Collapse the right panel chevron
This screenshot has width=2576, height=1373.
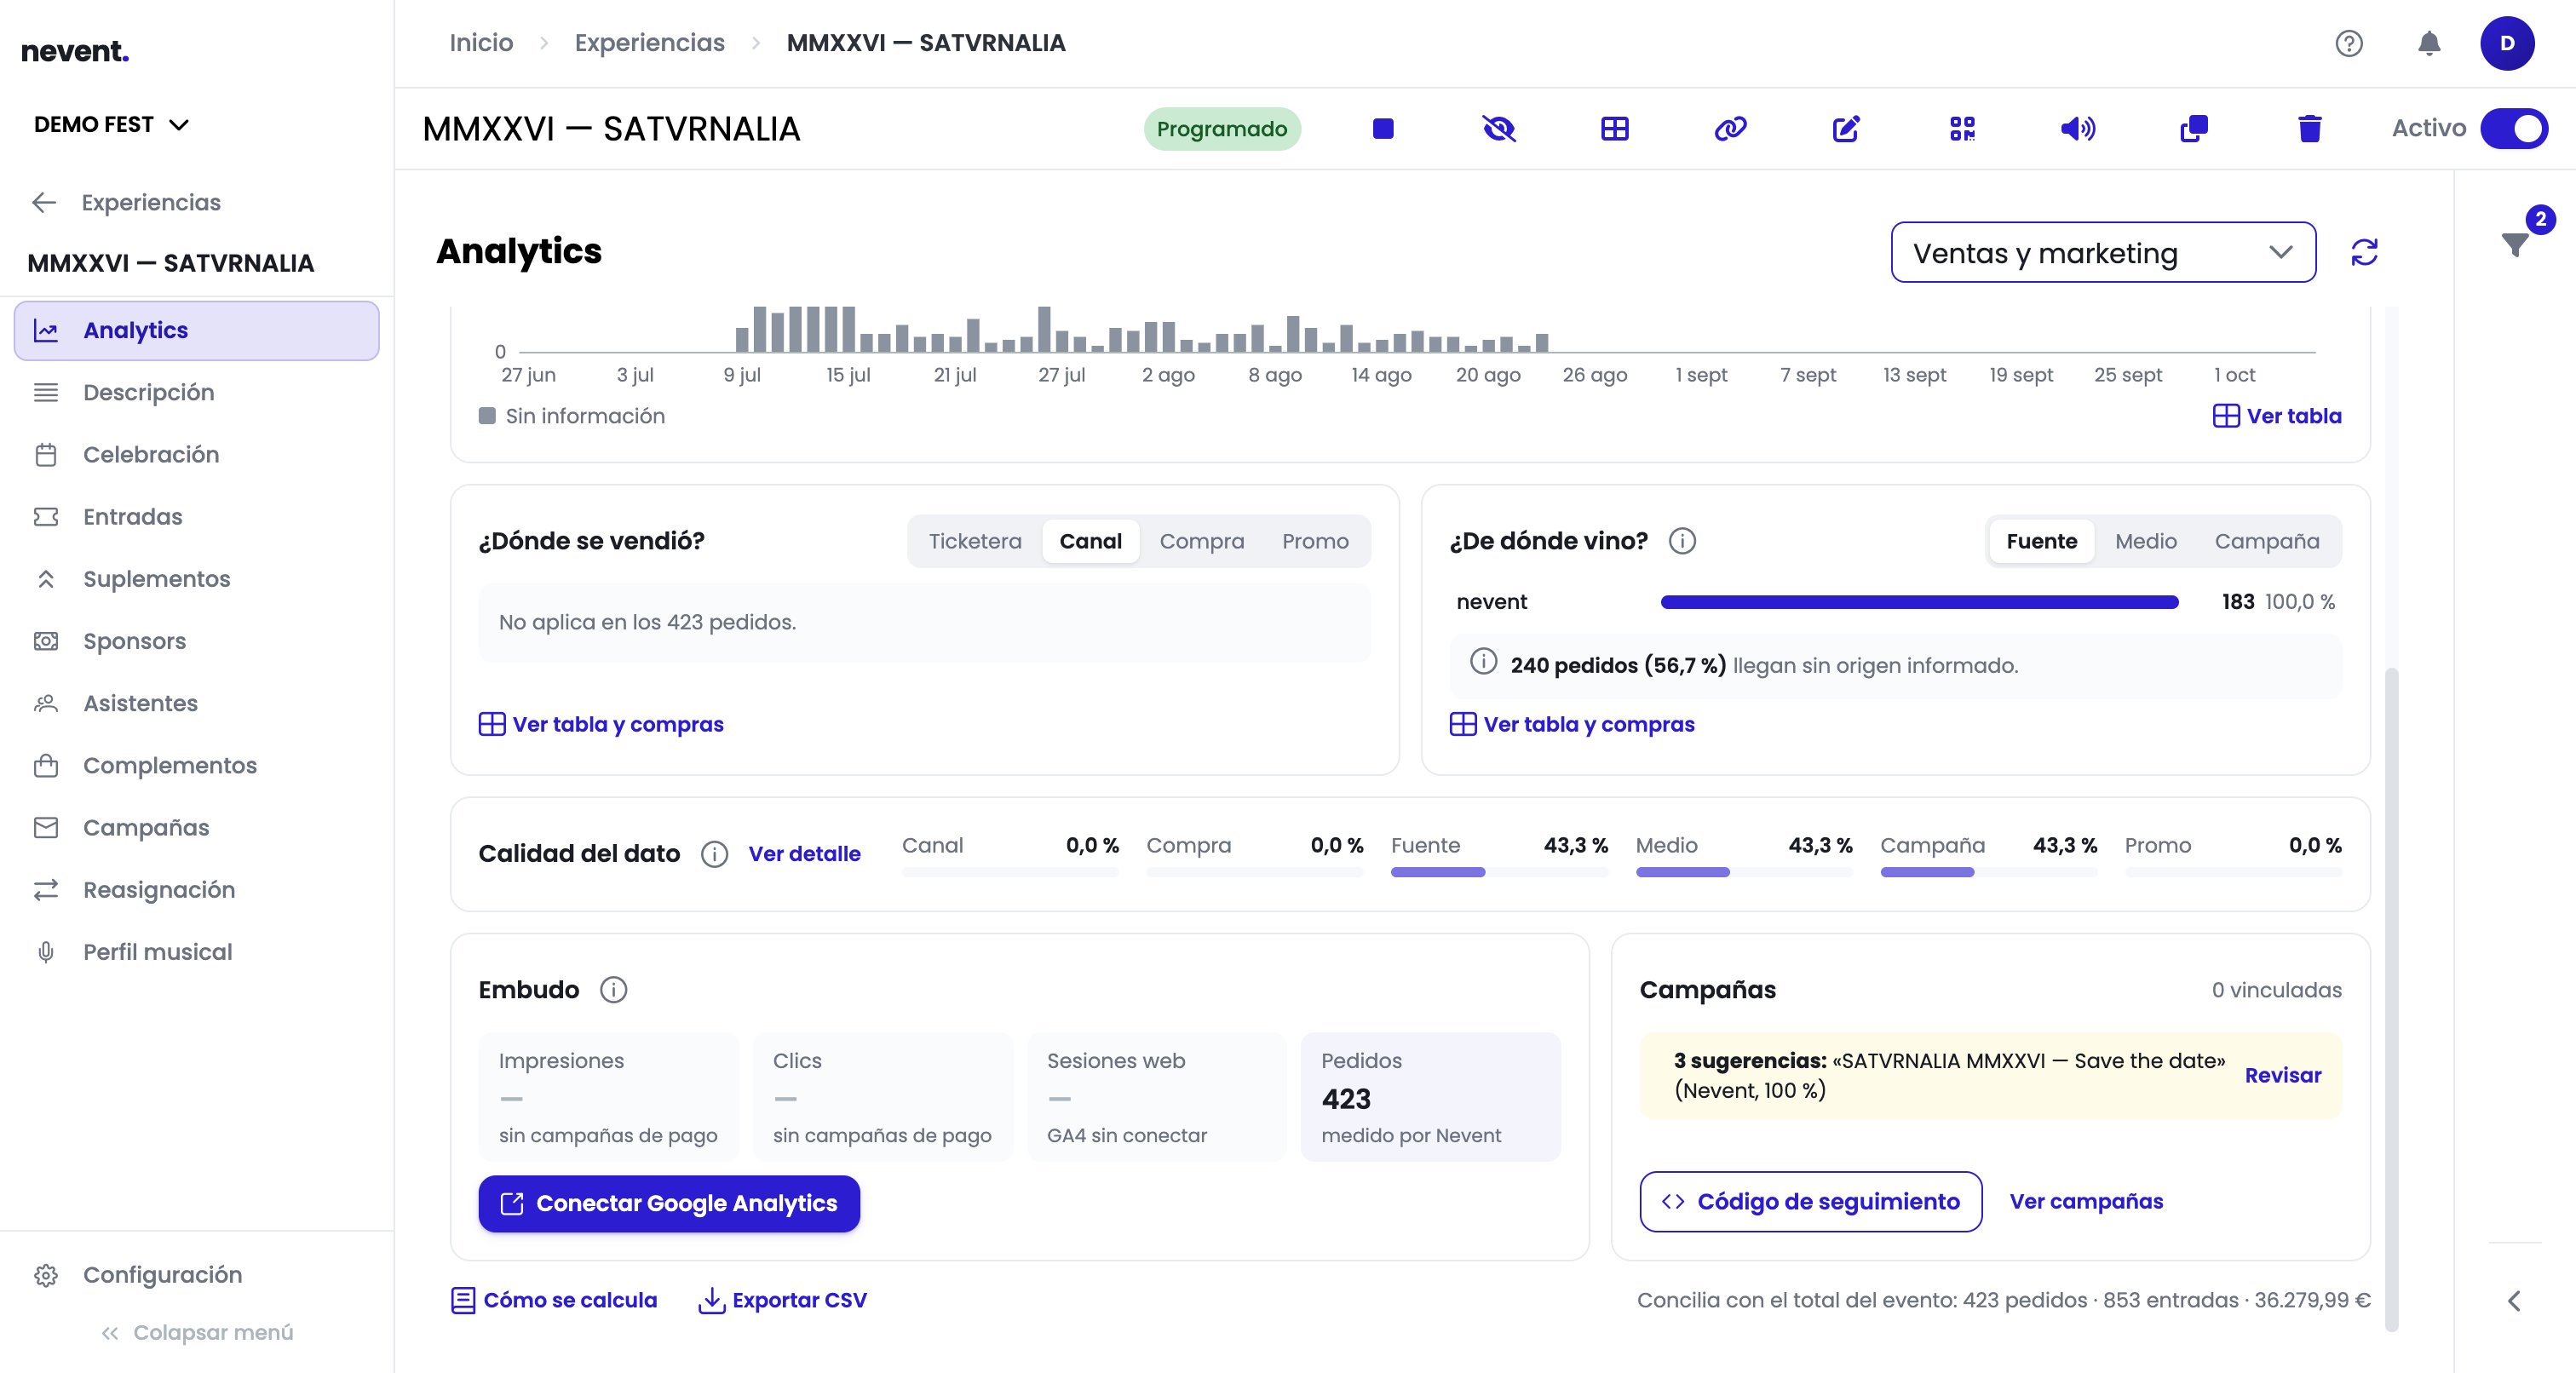[x=2515, y=1300]
